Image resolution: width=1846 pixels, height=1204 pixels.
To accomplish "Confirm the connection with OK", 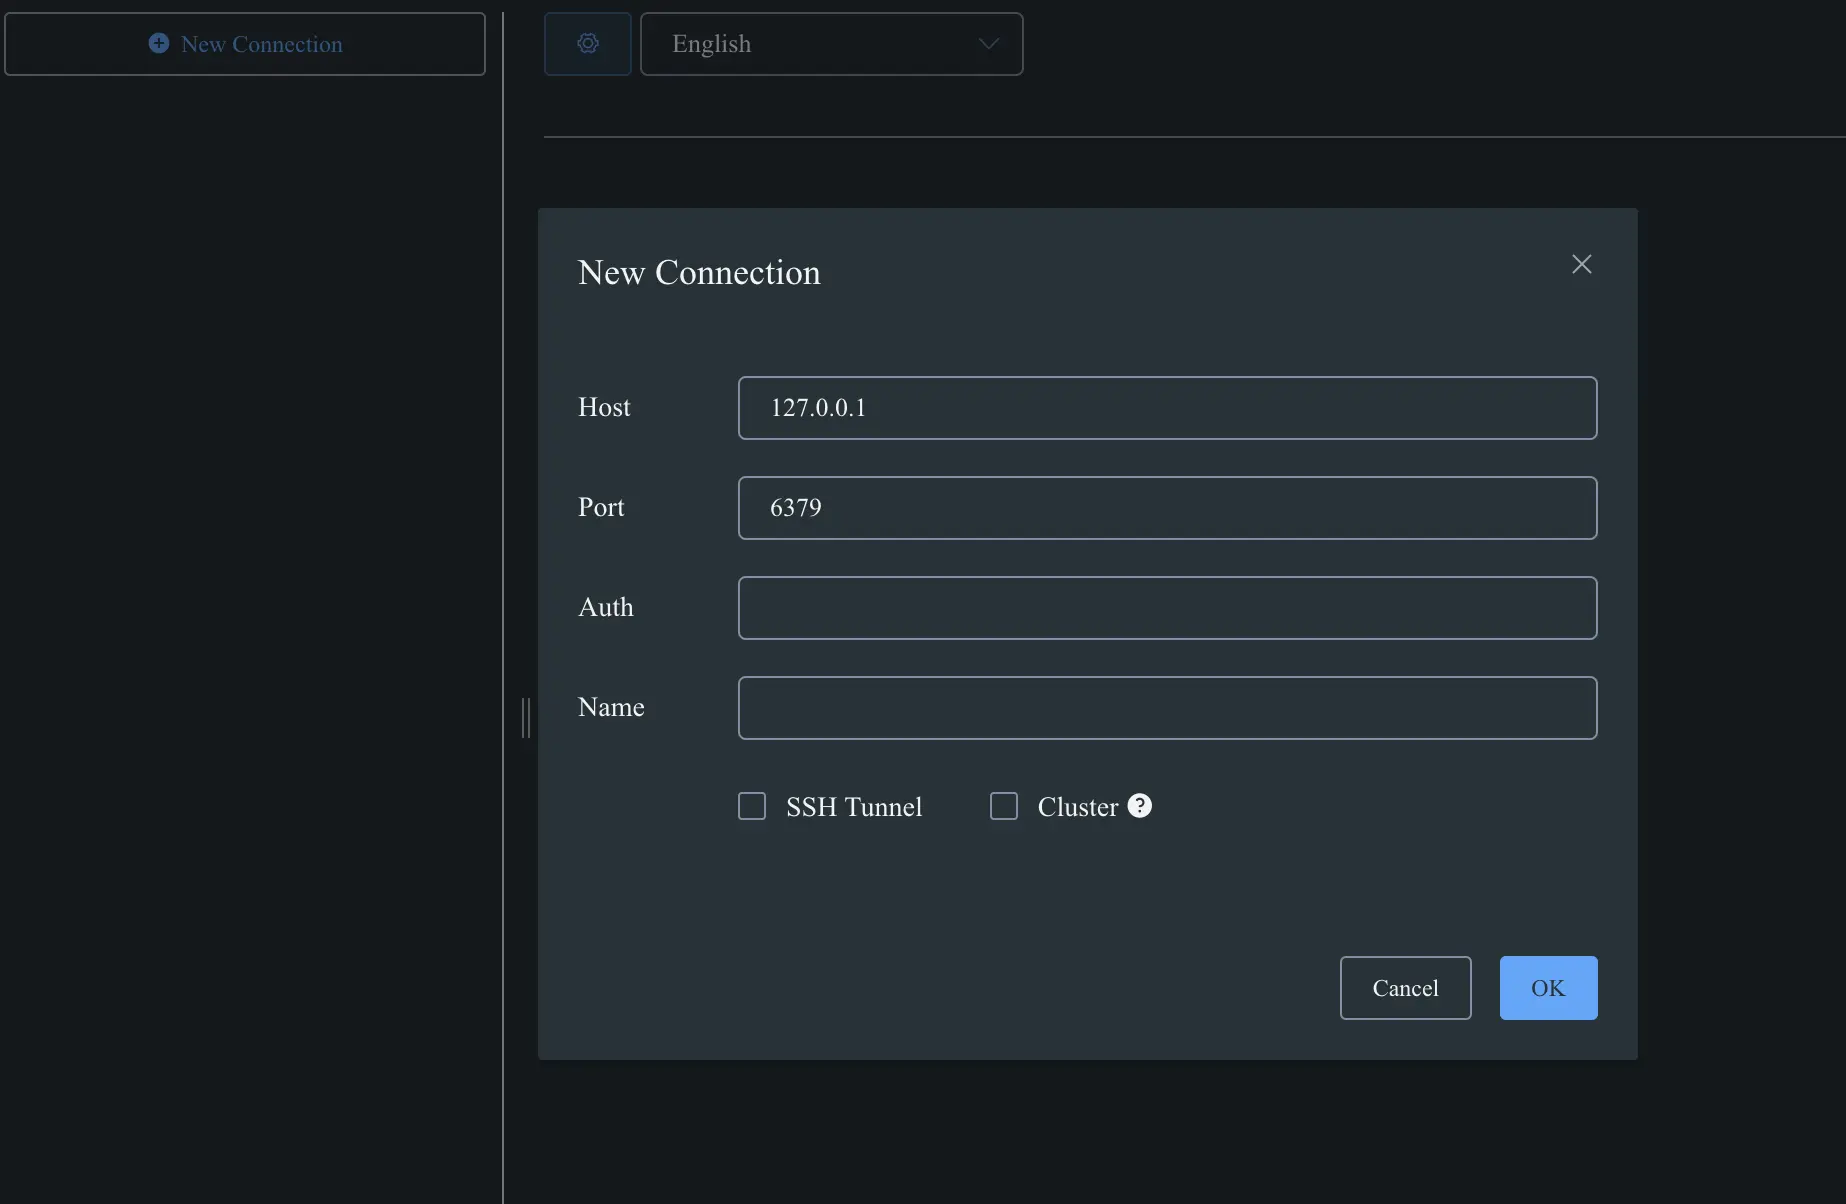I will [1547, 987].
